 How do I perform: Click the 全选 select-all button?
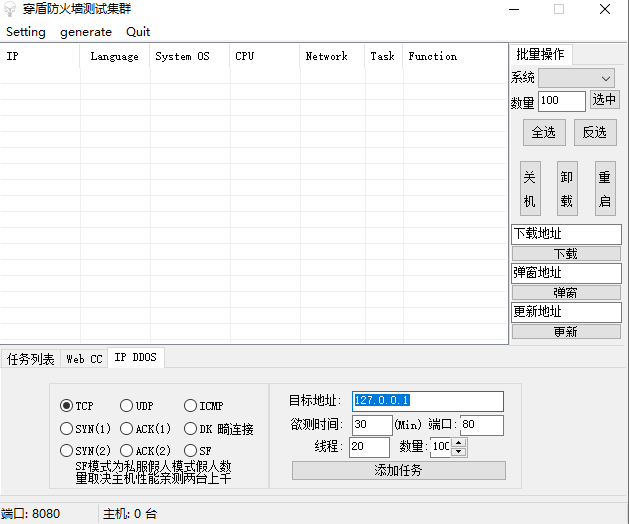[x=543, y=132]
